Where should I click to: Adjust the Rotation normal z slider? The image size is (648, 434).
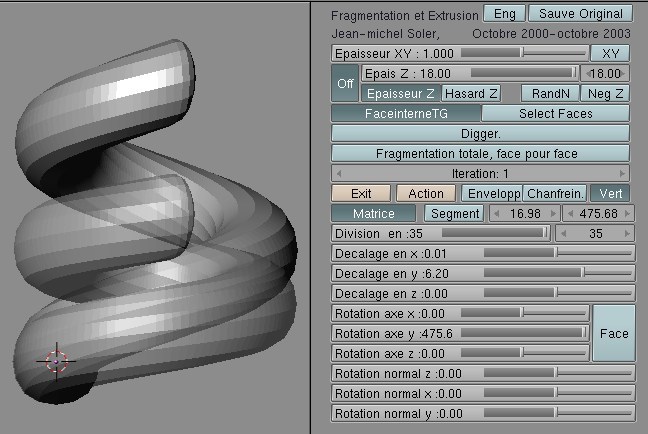point(483,373)
